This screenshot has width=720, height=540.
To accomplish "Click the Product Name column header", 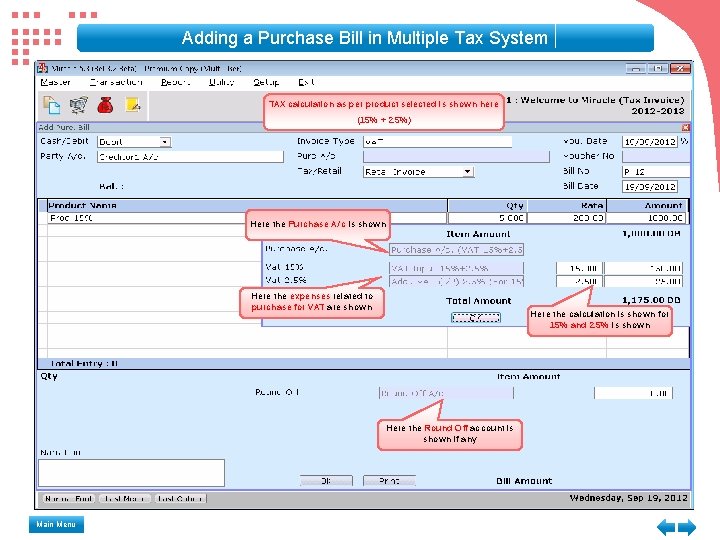I will [x=247, y=205].
